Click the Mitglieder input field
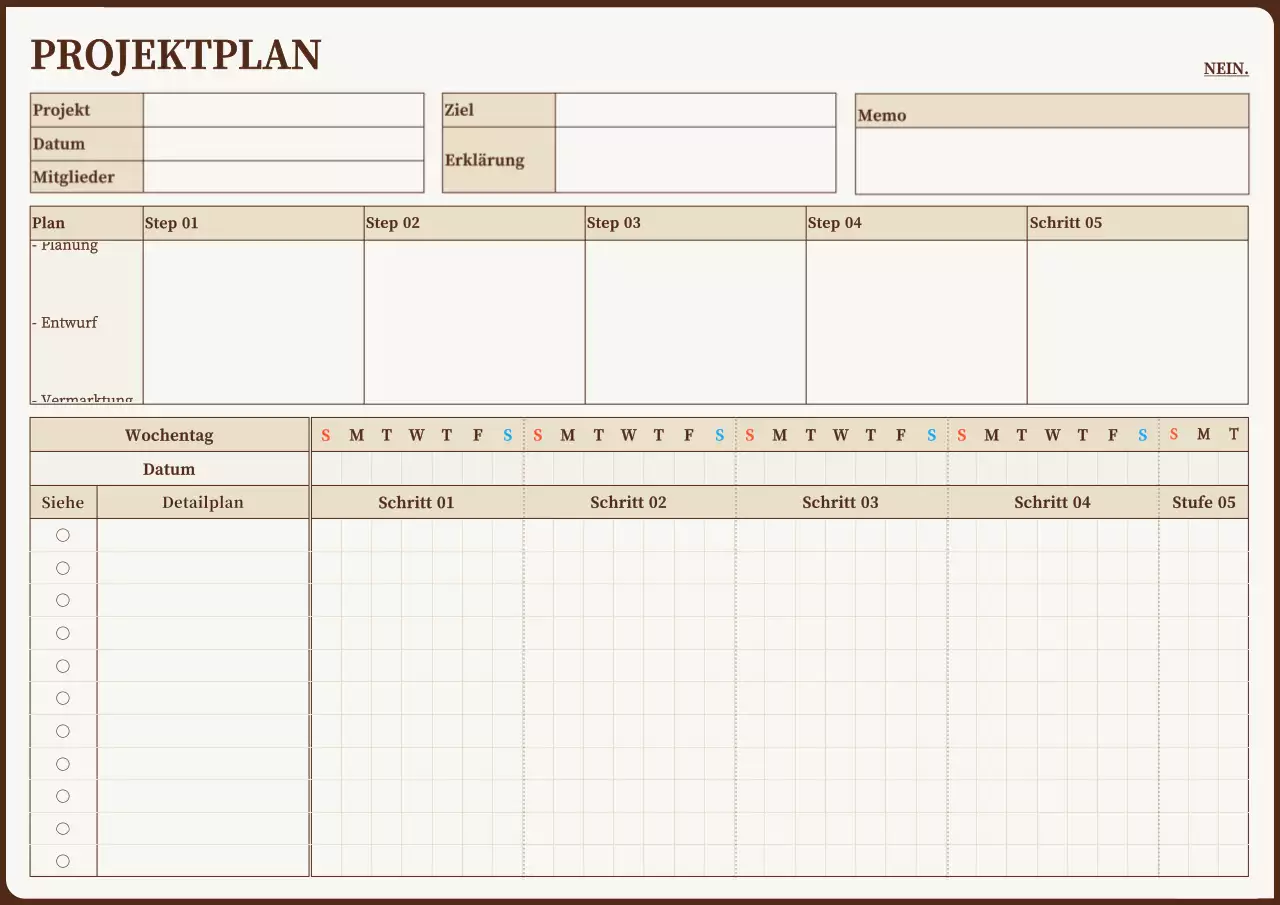1280x905 pixels. click(283, 177)
